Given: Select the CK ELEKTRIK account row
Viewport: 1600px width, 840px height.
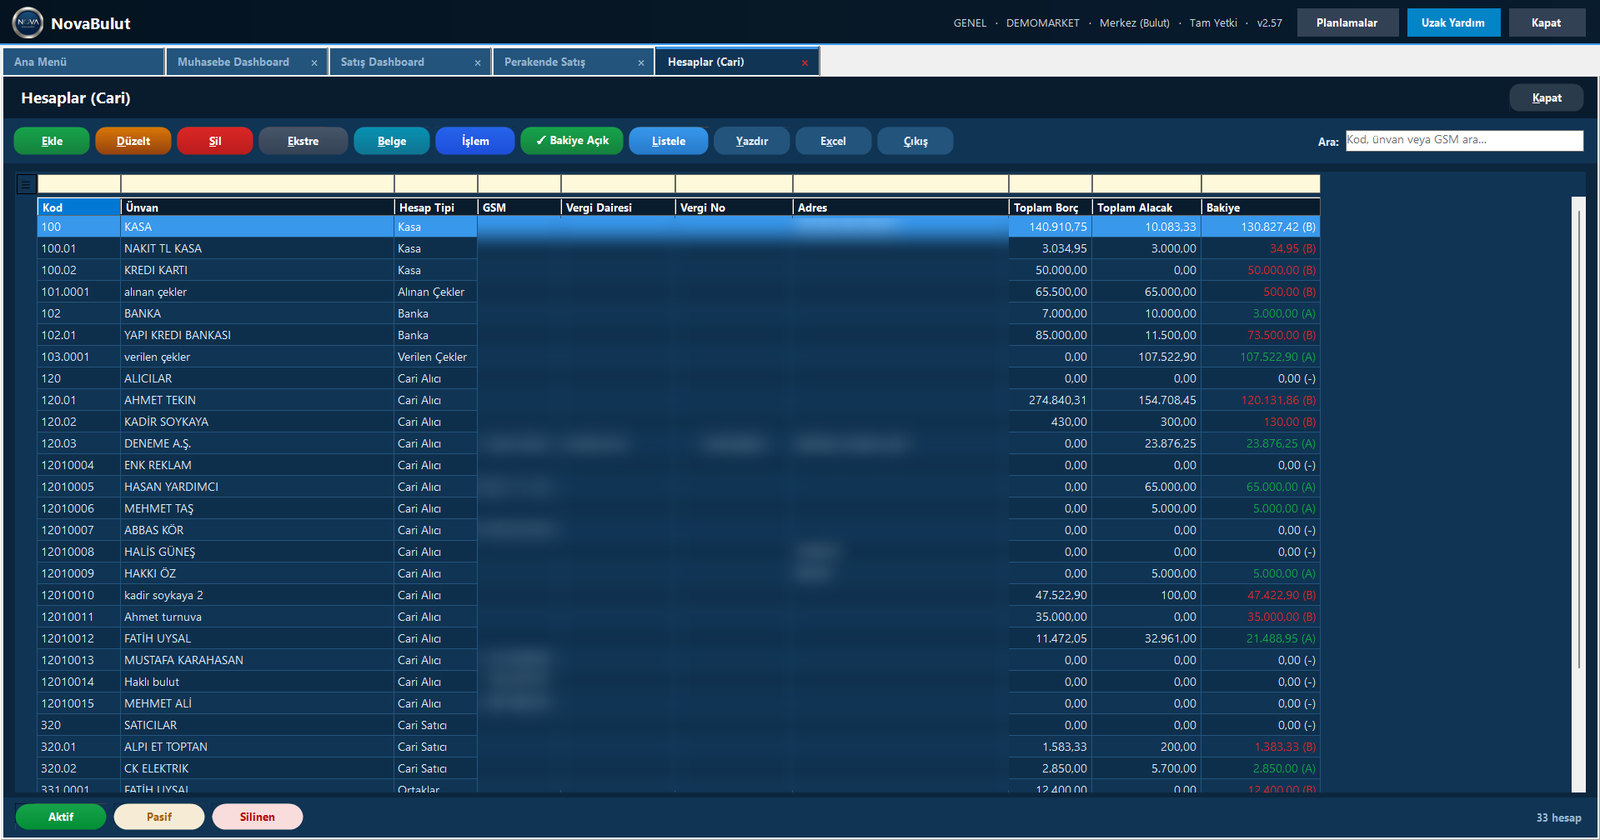Looking at the screenshot, I should point(678,769).
